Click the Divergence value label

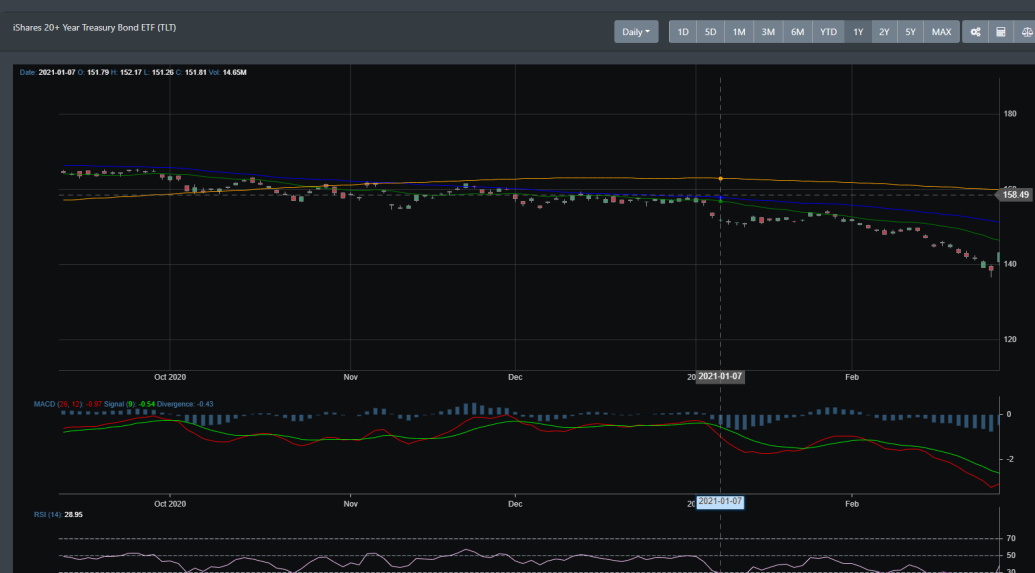(185, 404)
